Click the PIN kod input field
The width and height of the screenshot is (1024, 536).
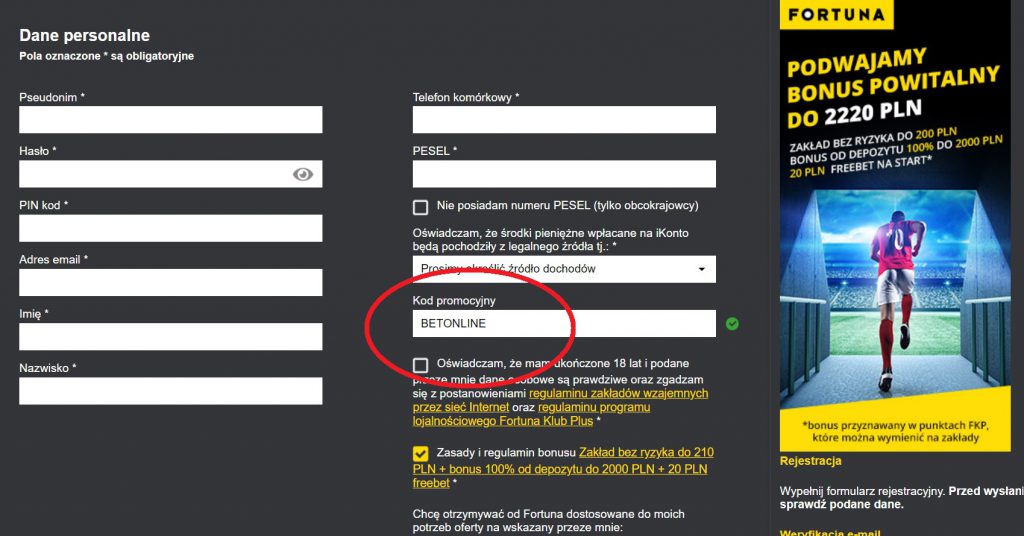170,228
